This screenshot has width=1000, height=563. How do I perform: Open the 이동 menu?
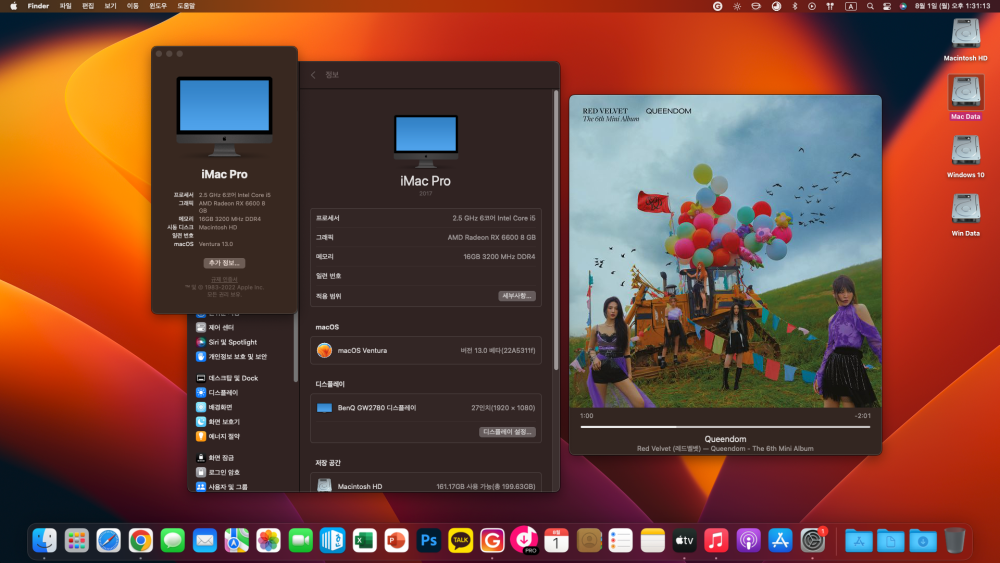click(x=133, y=6)
